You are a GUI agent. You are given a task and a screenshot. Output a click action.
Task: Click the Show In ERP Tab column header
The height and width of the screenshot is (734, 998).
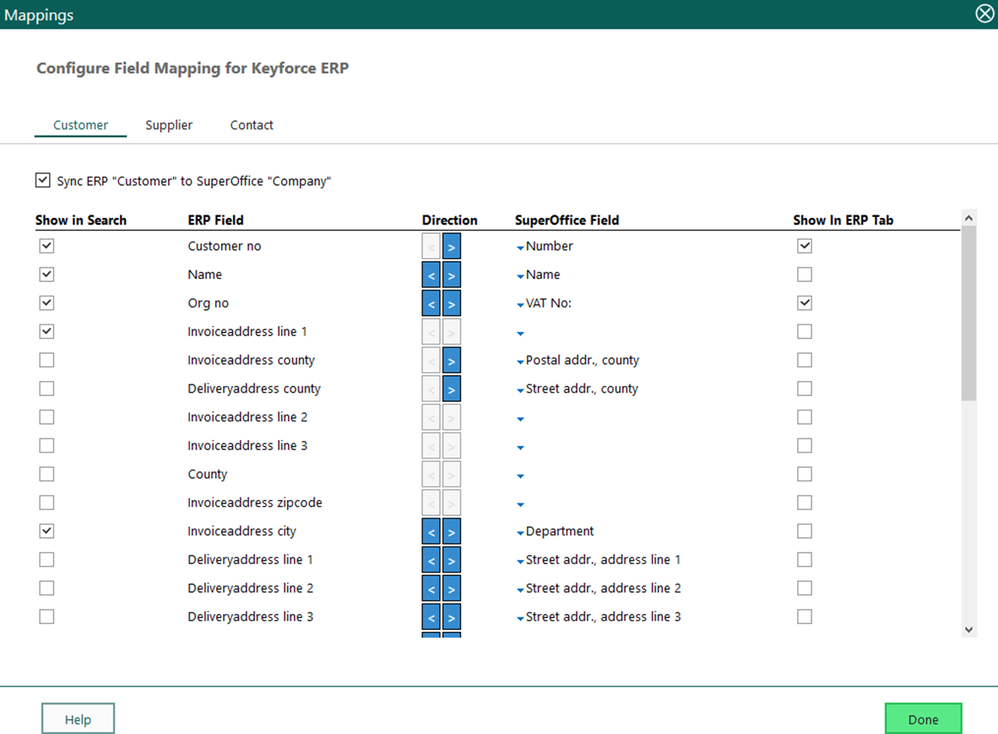coord(843,220)
